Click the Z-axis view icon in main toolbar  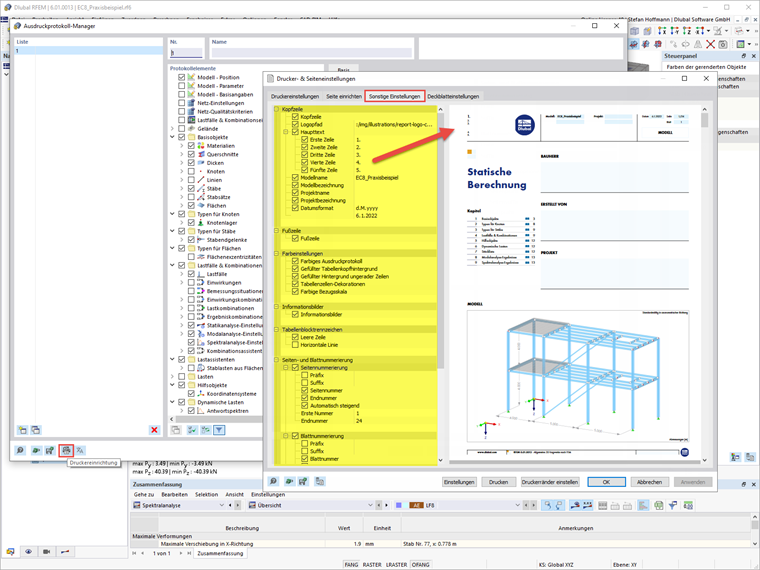point(687,31)
